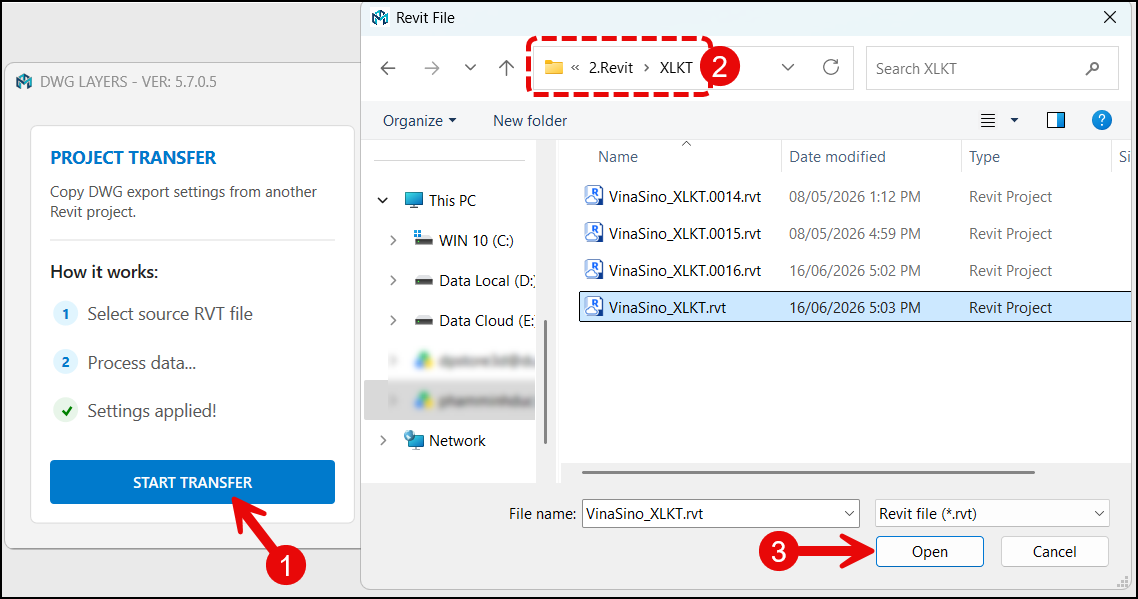This screenshot has height=599, width=1138.
Task: Select the 2.Revit breadcrumb segment
Action: click(610, 68)
